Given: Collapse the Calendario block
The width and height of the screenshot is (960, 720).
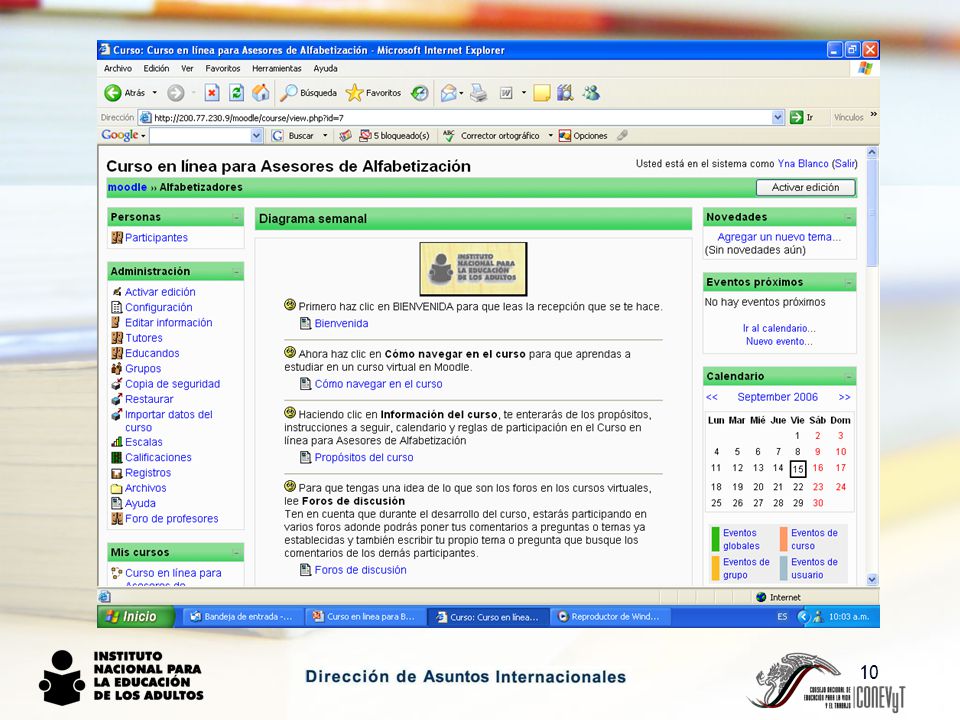Looking at the screenshot, I should (849, 377).
